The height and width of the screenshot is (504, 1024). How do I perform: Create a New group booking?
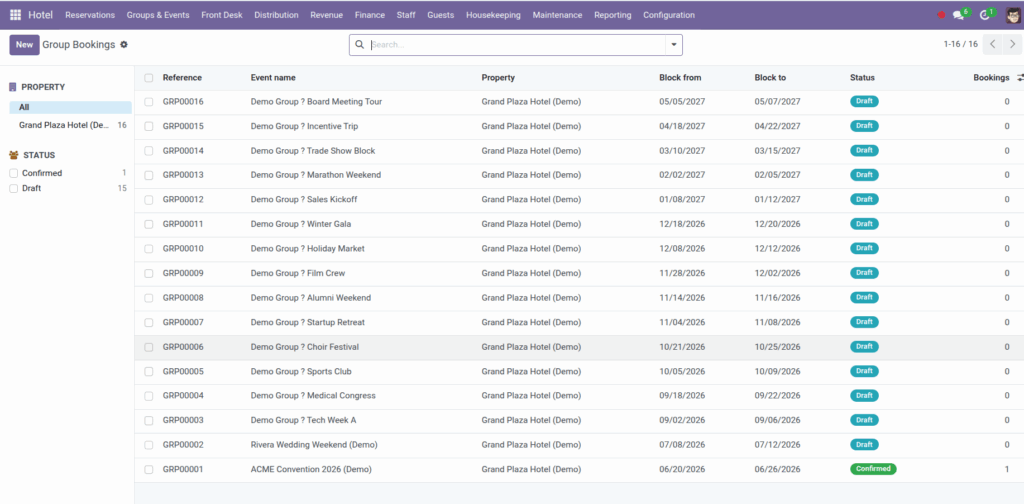click(24, 45)
